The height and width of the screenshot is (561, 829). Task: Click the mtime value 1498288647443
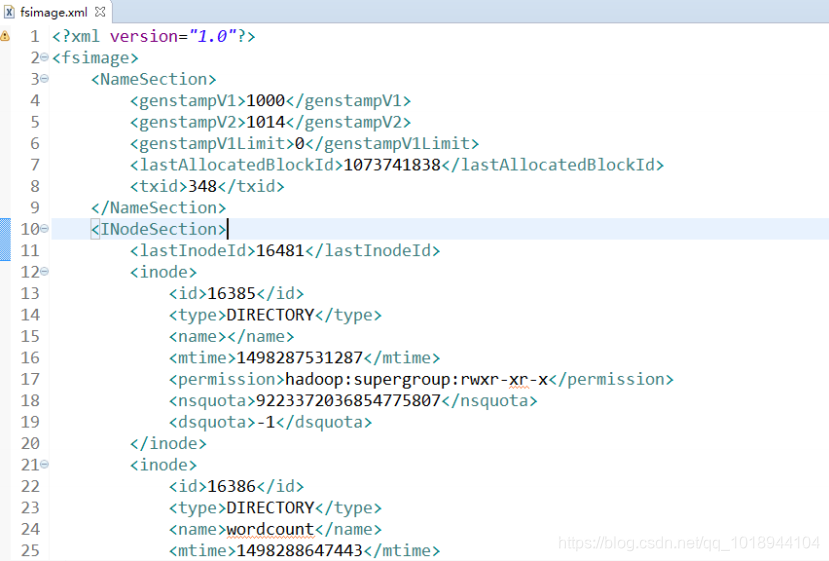point(299,550)
